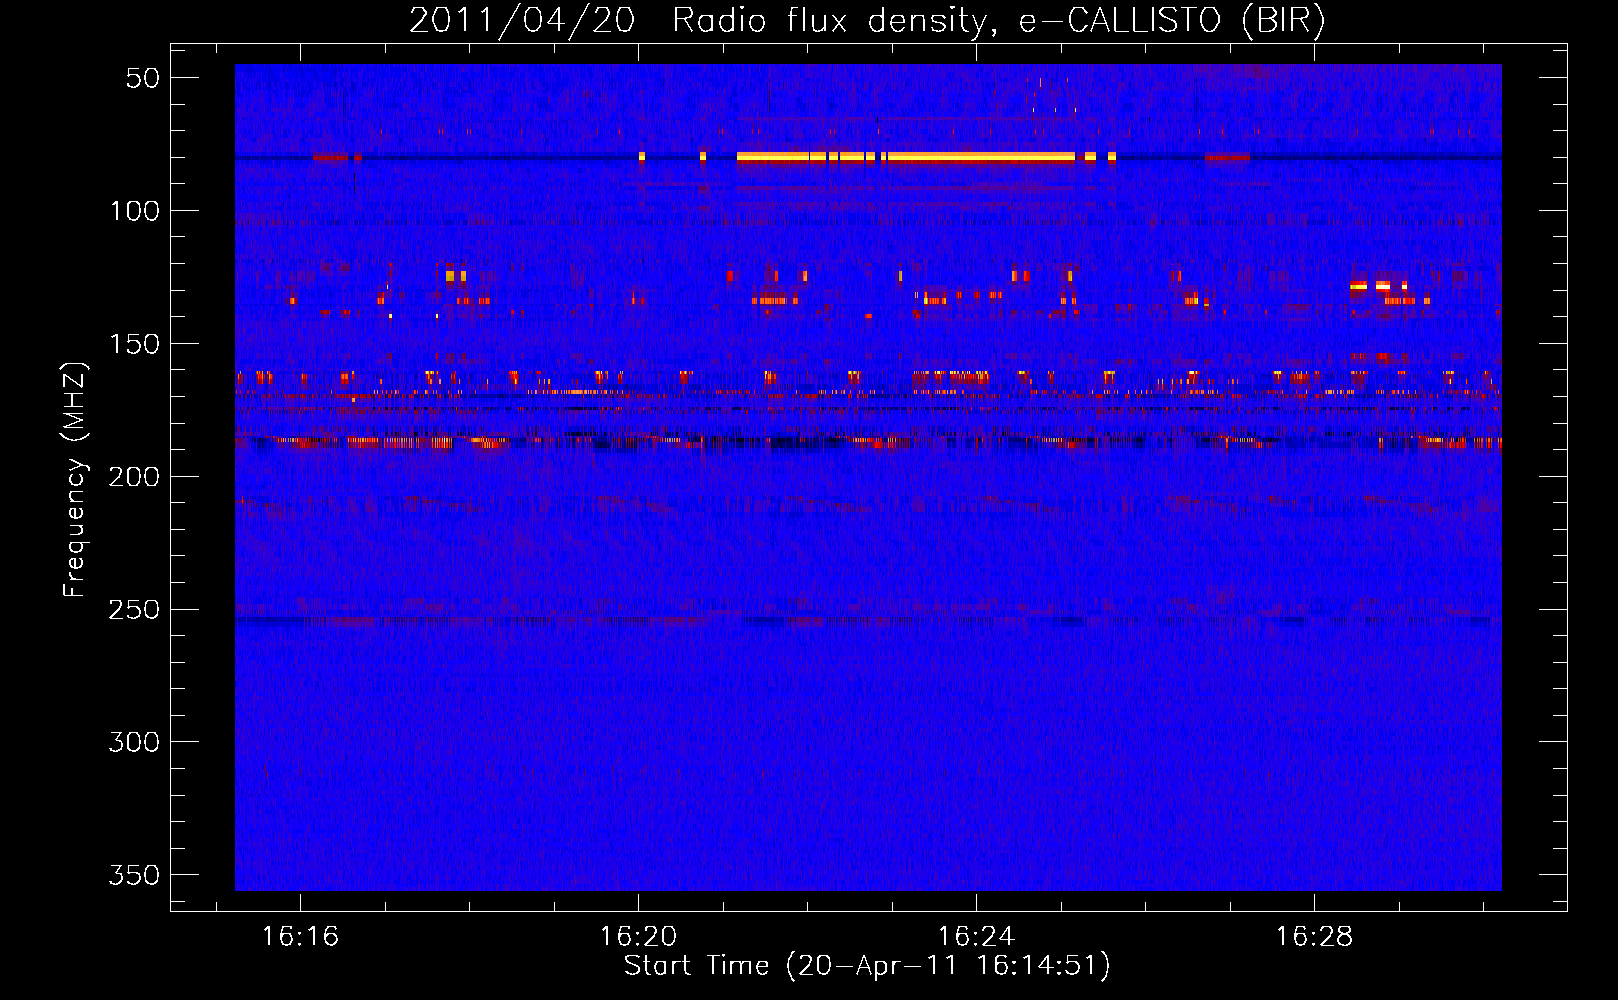
Task: Click the frequency tick label "350"
Action: click(x=134, y=875)
